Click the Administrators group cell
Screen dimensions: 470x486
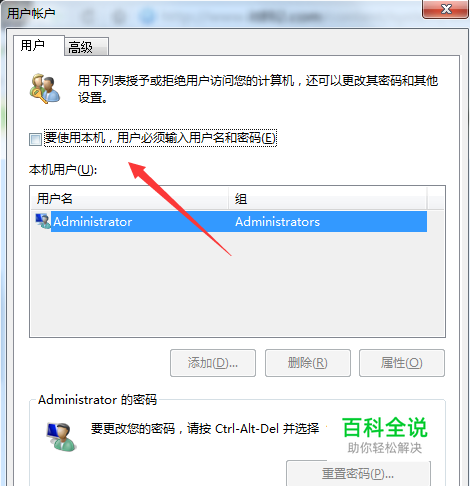tap(277, 222)
